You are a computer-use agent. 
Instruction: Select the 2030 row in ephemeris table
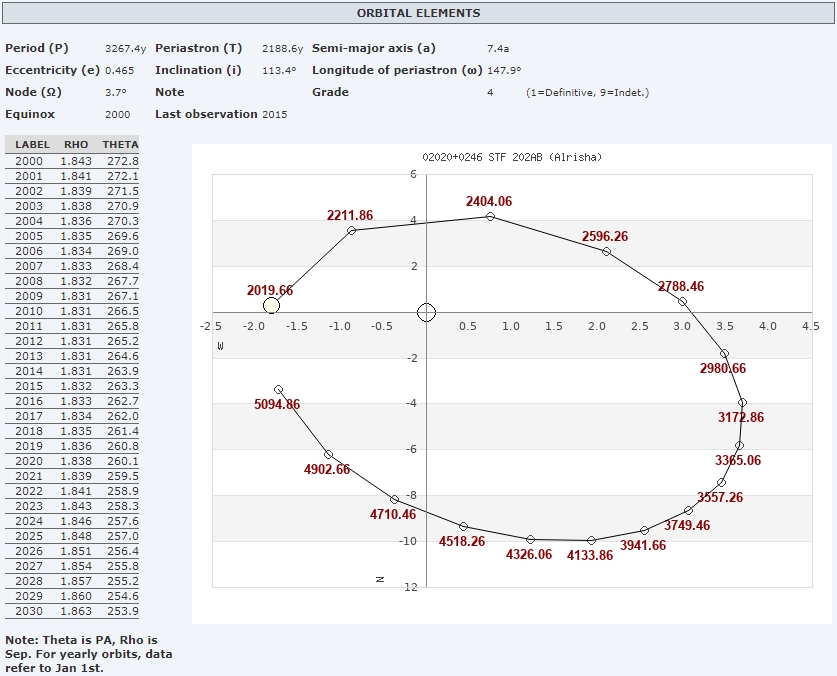(72, 611)
